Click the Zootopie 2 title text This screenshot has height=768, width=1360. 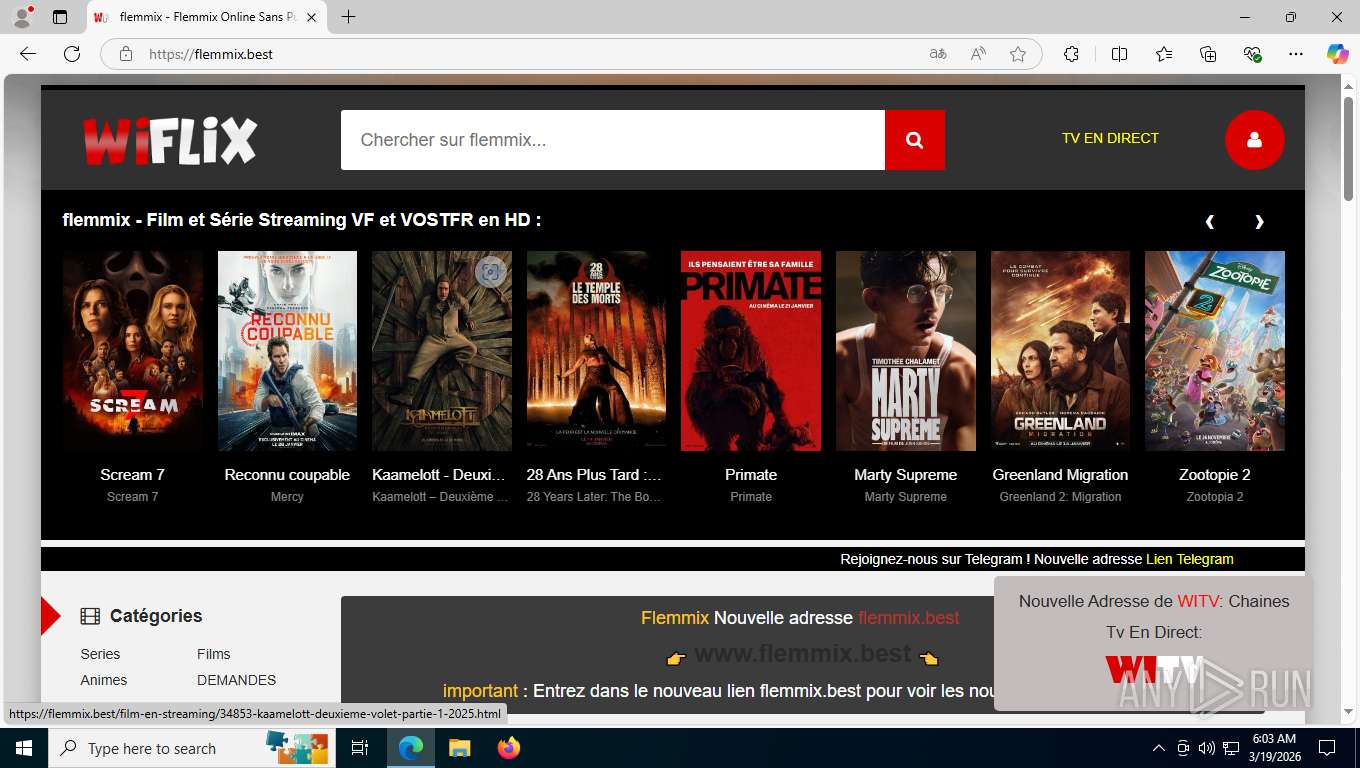click(x=1215, y=475)
